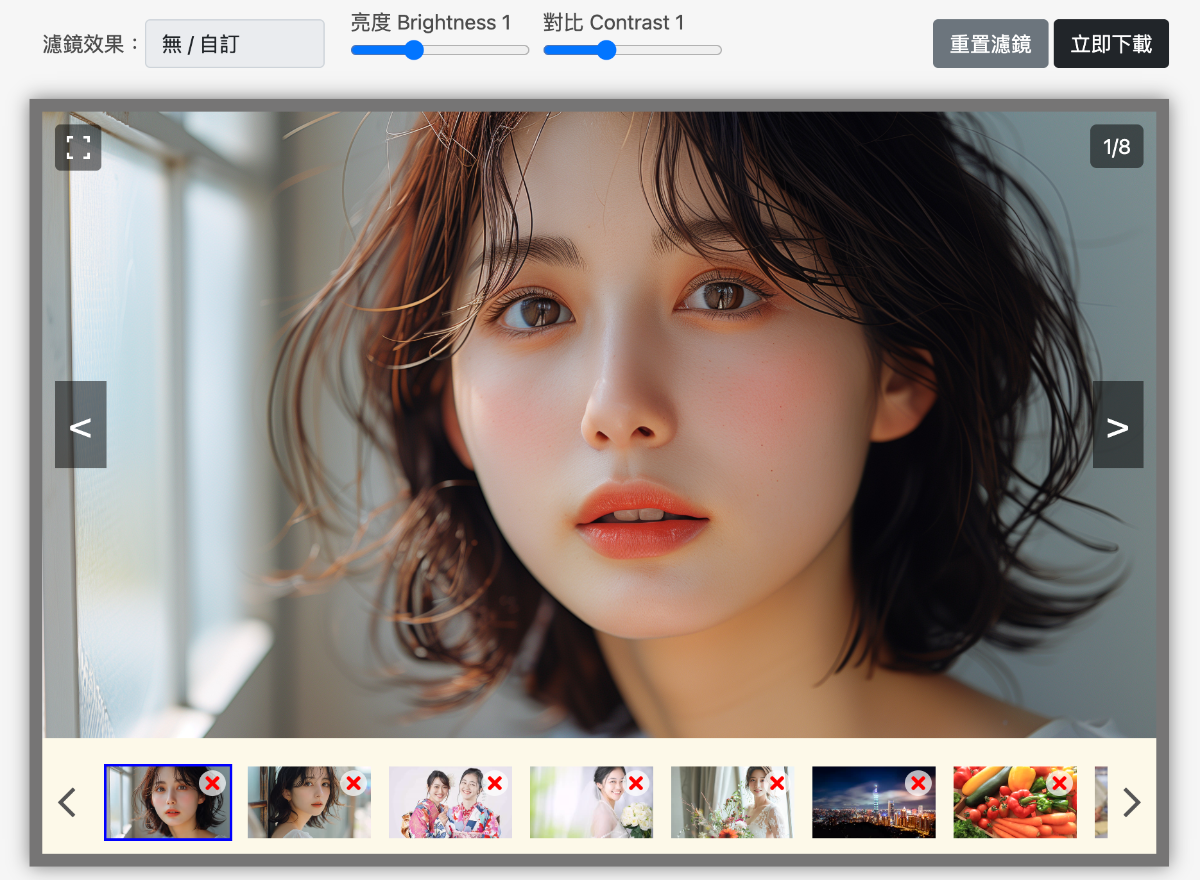The width and height of the screenshot is (1200, 880).
Task: Go to the previous image in main viewer
Action: point(80,425)
